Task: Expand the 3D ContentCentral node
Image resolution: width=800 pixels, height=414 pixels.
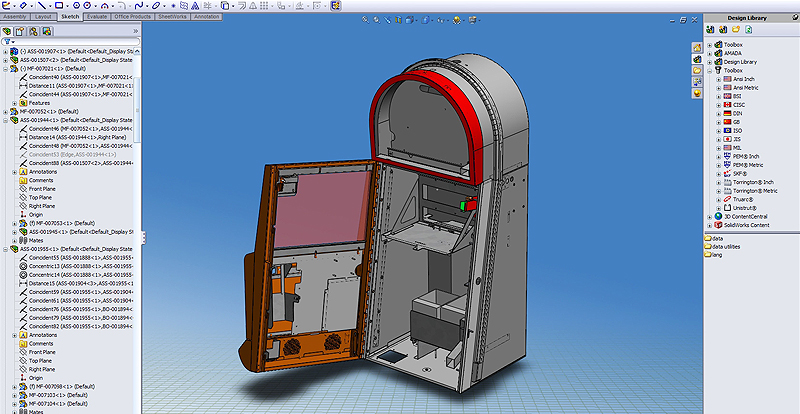Action: coord(709,216)
